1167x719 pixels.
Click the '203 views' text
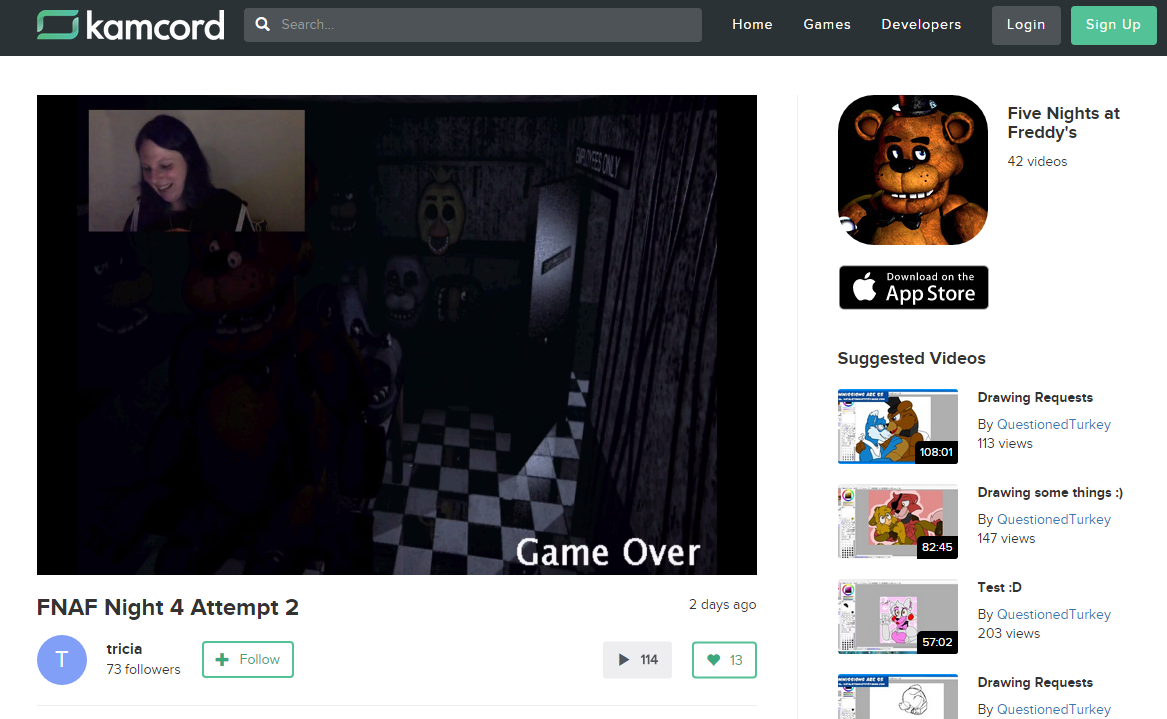click(x=1009, y=634)
